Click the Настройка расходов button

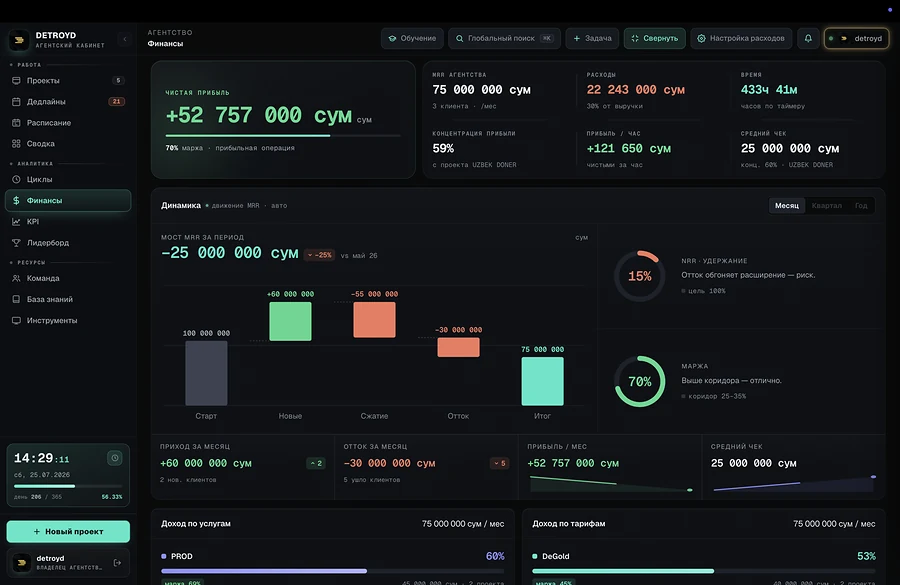(741, 38)
